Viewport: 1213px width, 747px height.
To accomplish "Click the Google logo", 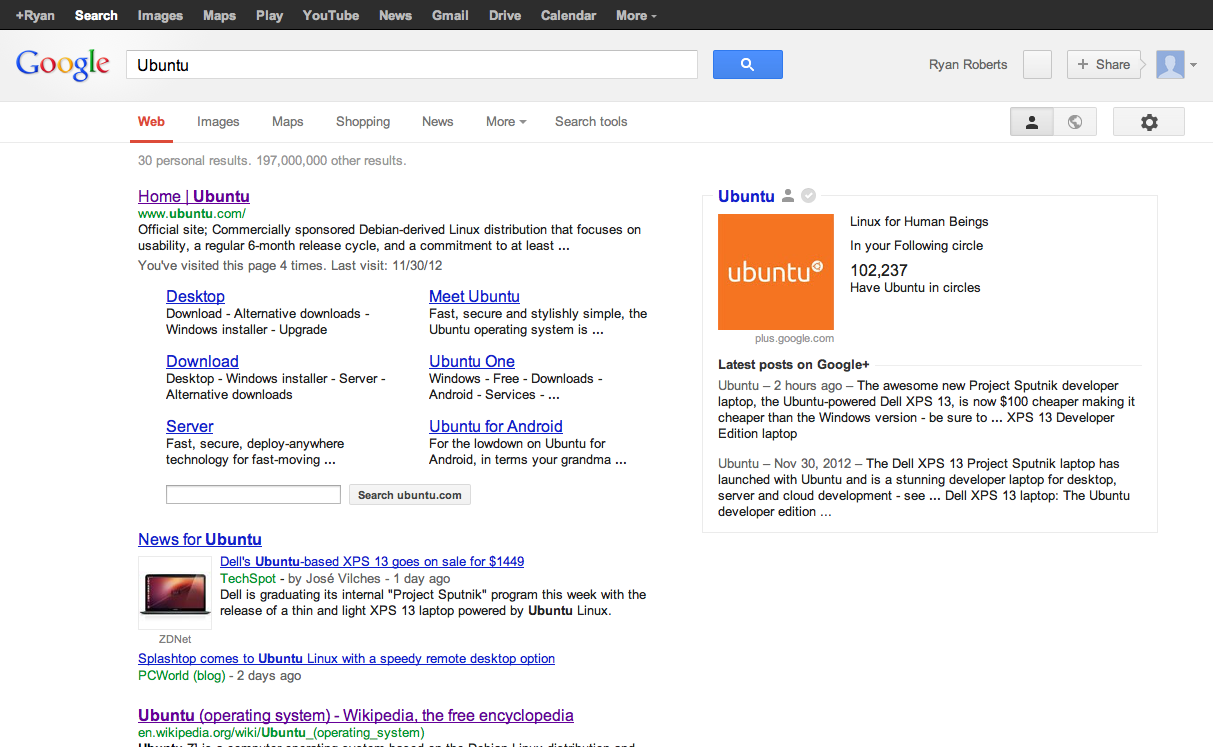I will (63, 65).
